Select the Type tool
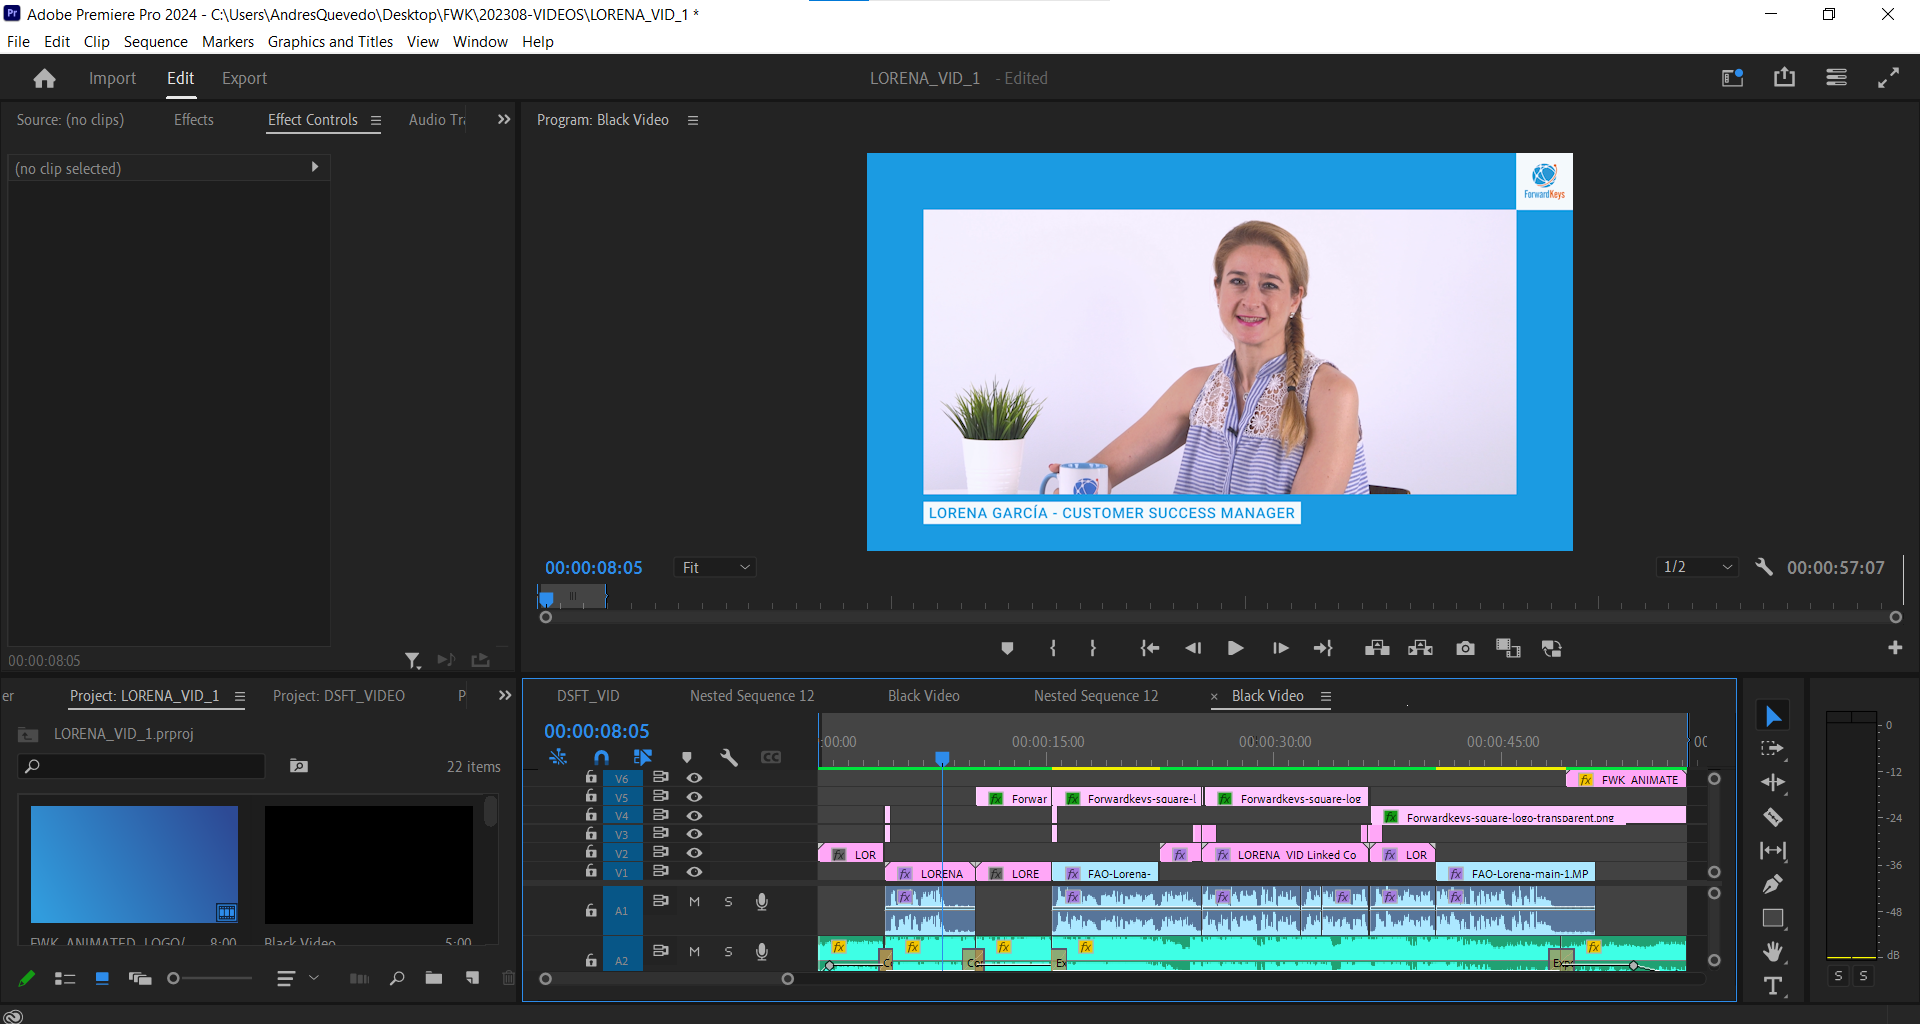Screen dimensions: 1920x1024 pos(1773,986)
